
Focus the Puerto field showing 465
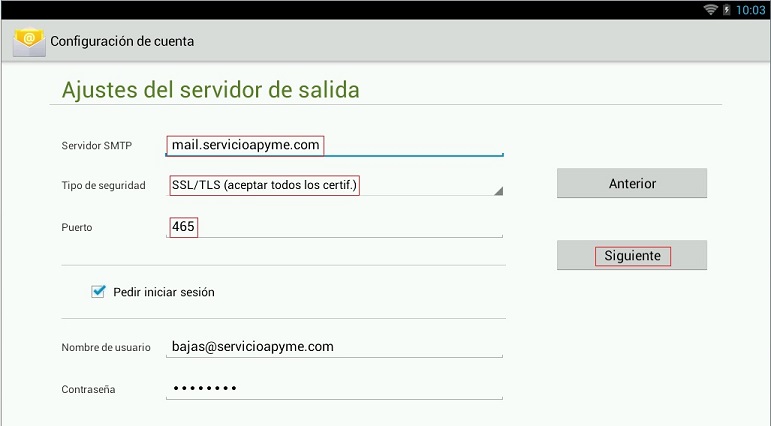tap(333, 227)
